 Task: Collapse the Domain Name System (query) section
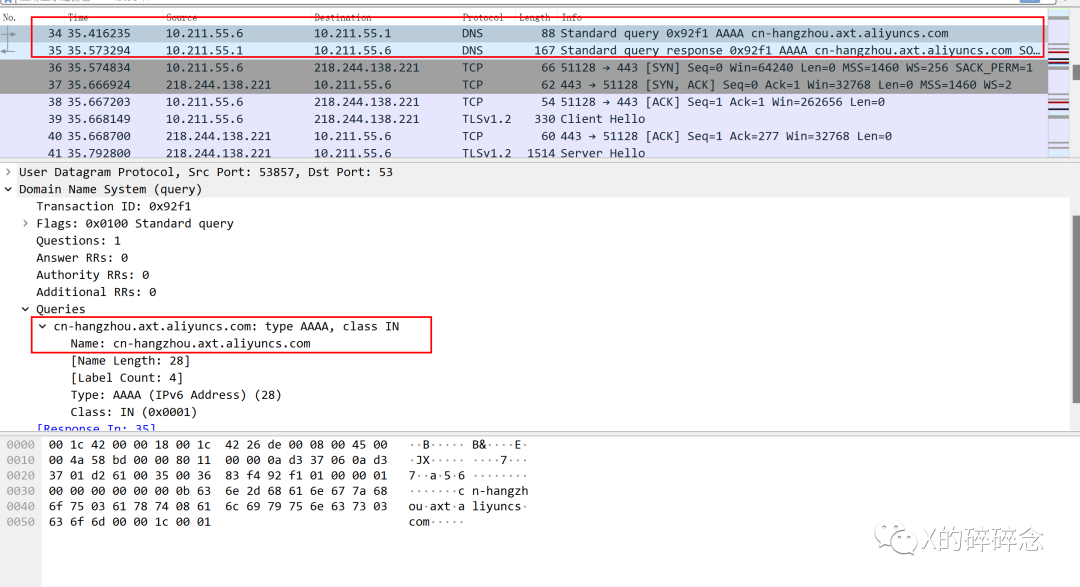click(9, 189)
